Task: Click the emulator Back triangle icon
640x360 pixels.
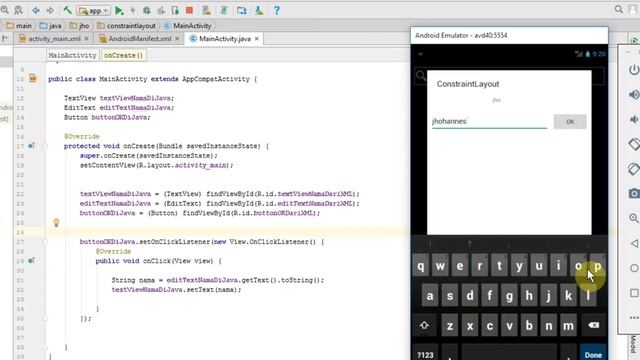Action: coord(634,243)
